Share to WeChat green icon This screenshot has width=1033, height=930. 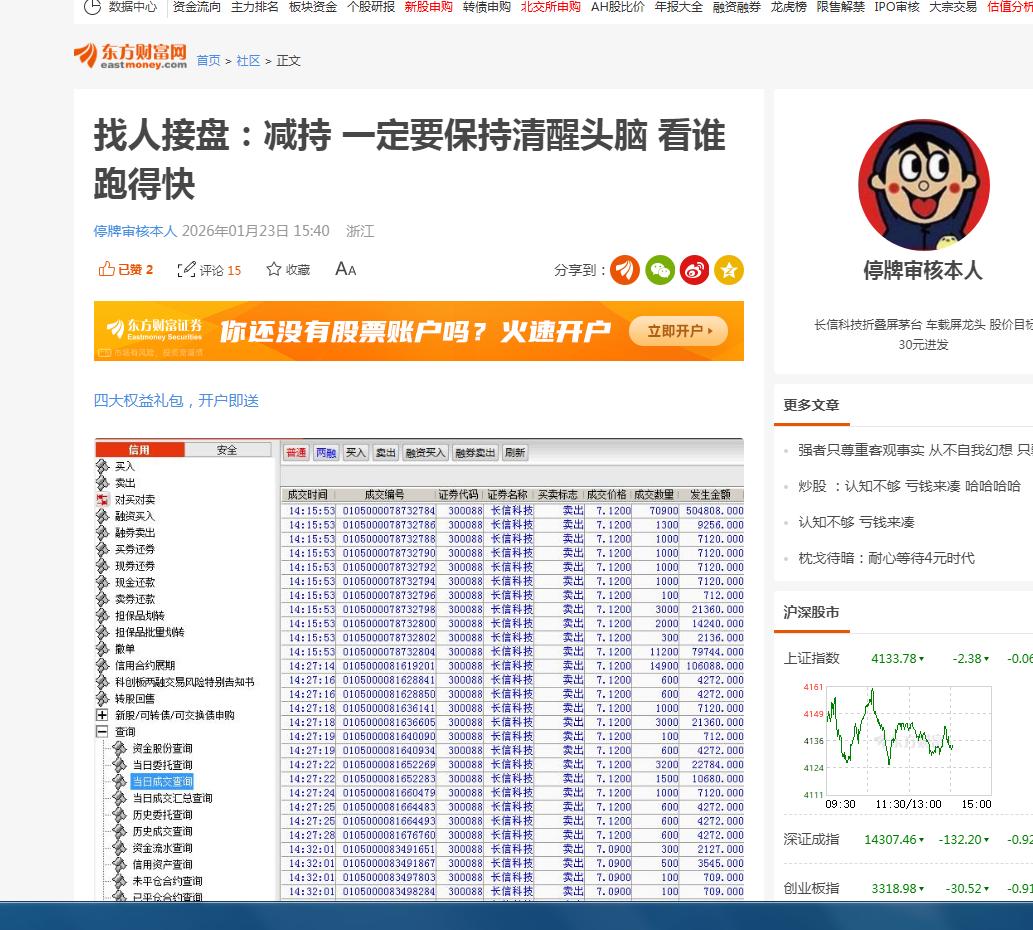(659, 270)
